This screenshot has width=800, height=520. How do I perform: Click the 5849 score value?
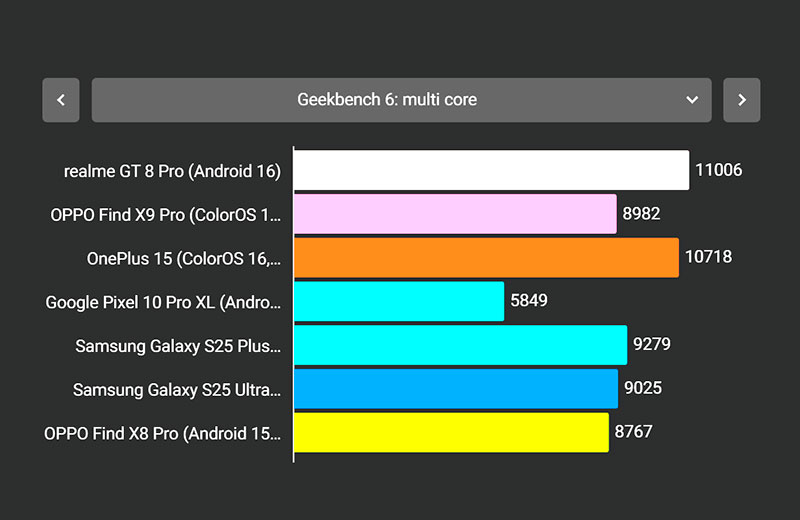(529, 301)
